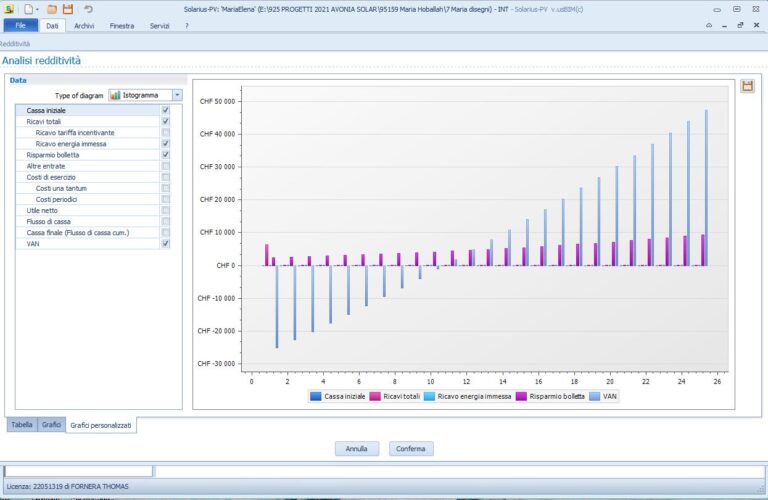
Task: Enable the Costi una tantum checkbox
Action: click(x=166, y=188)
